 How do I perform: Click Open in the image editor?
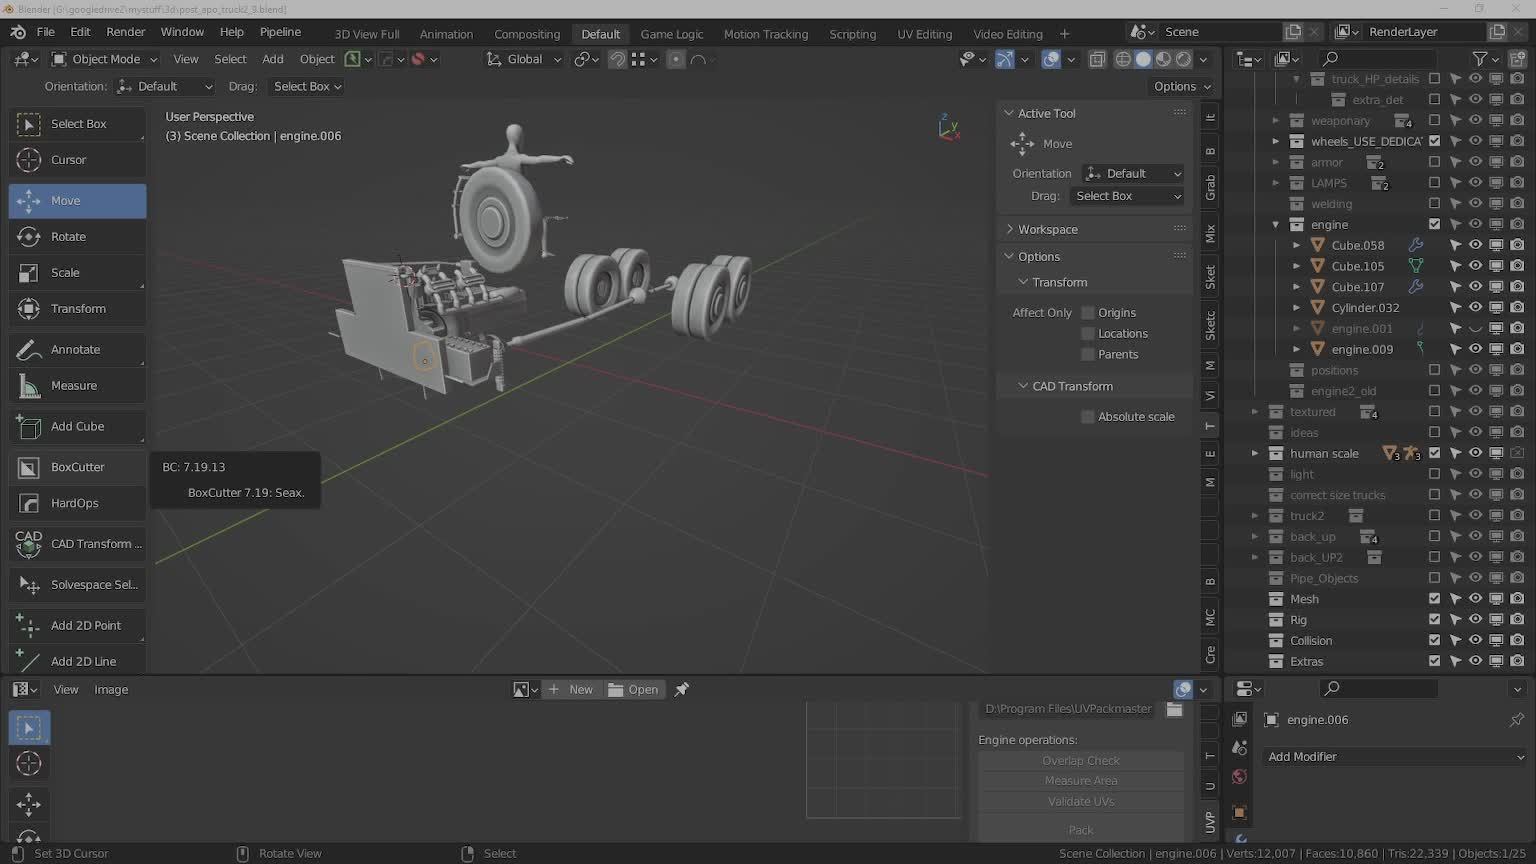(634, 690)
